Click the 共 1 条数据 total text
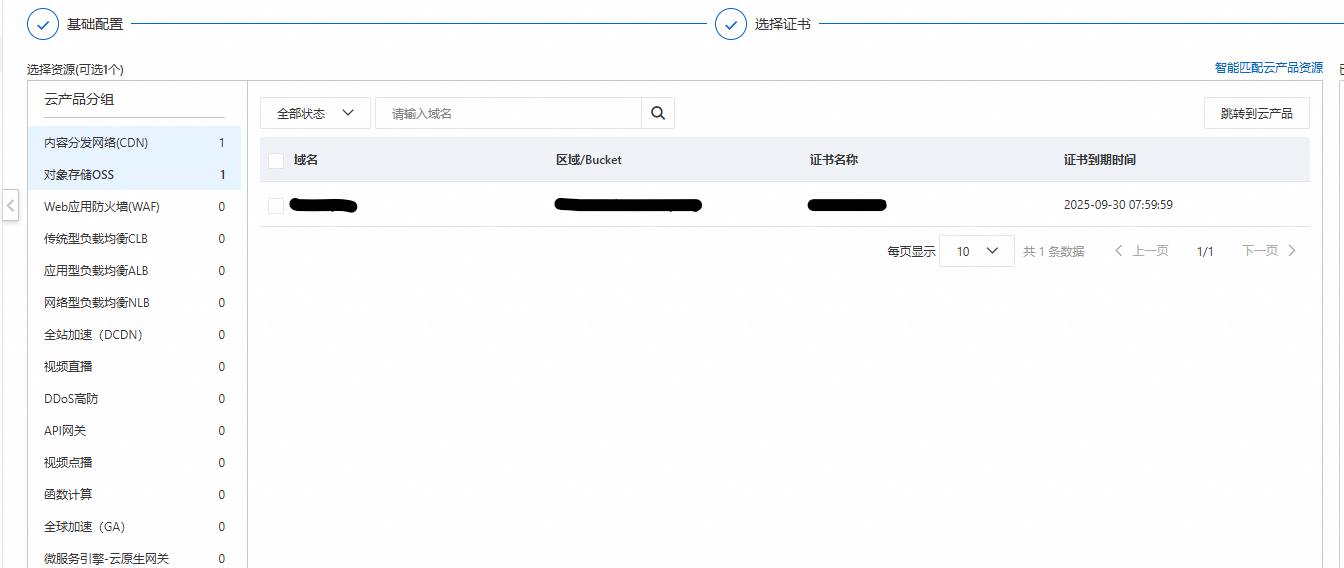The height and width of the screenshot is (568, 1344). click(x=1054, y=251)
